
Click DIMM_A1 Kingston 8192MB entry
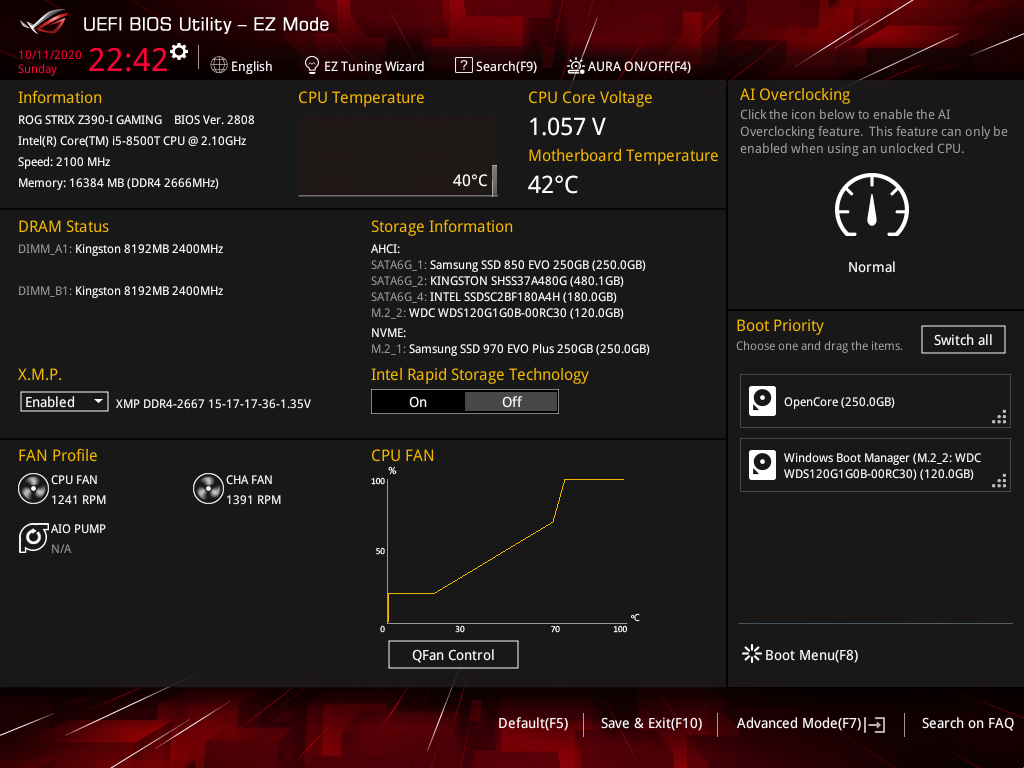(x=121, y=249)
